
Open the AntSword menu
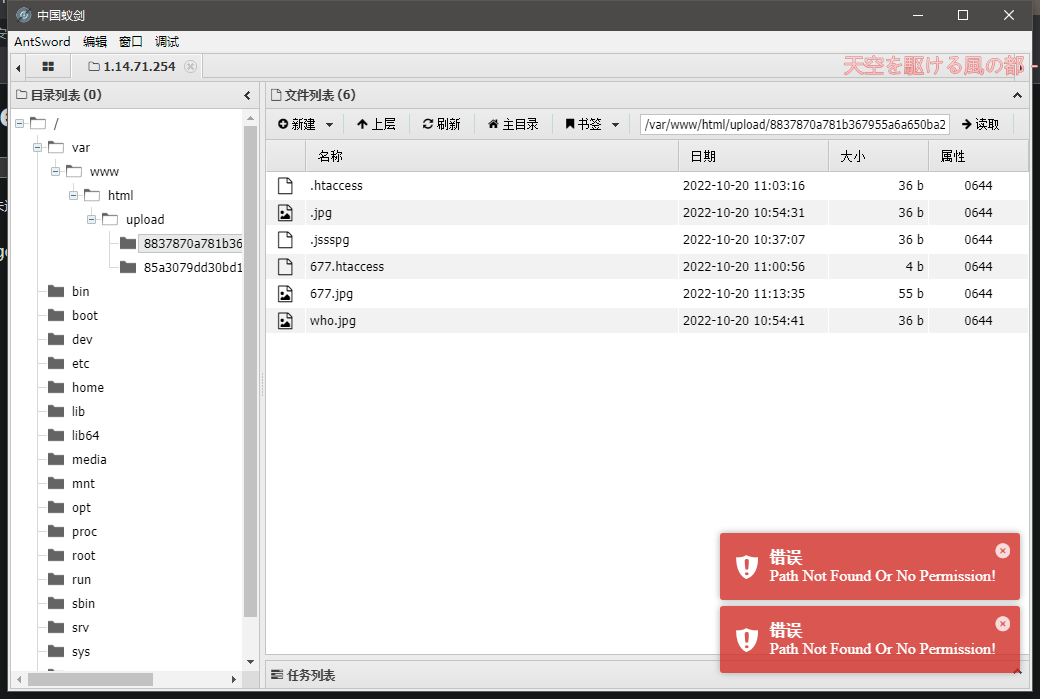42,41
